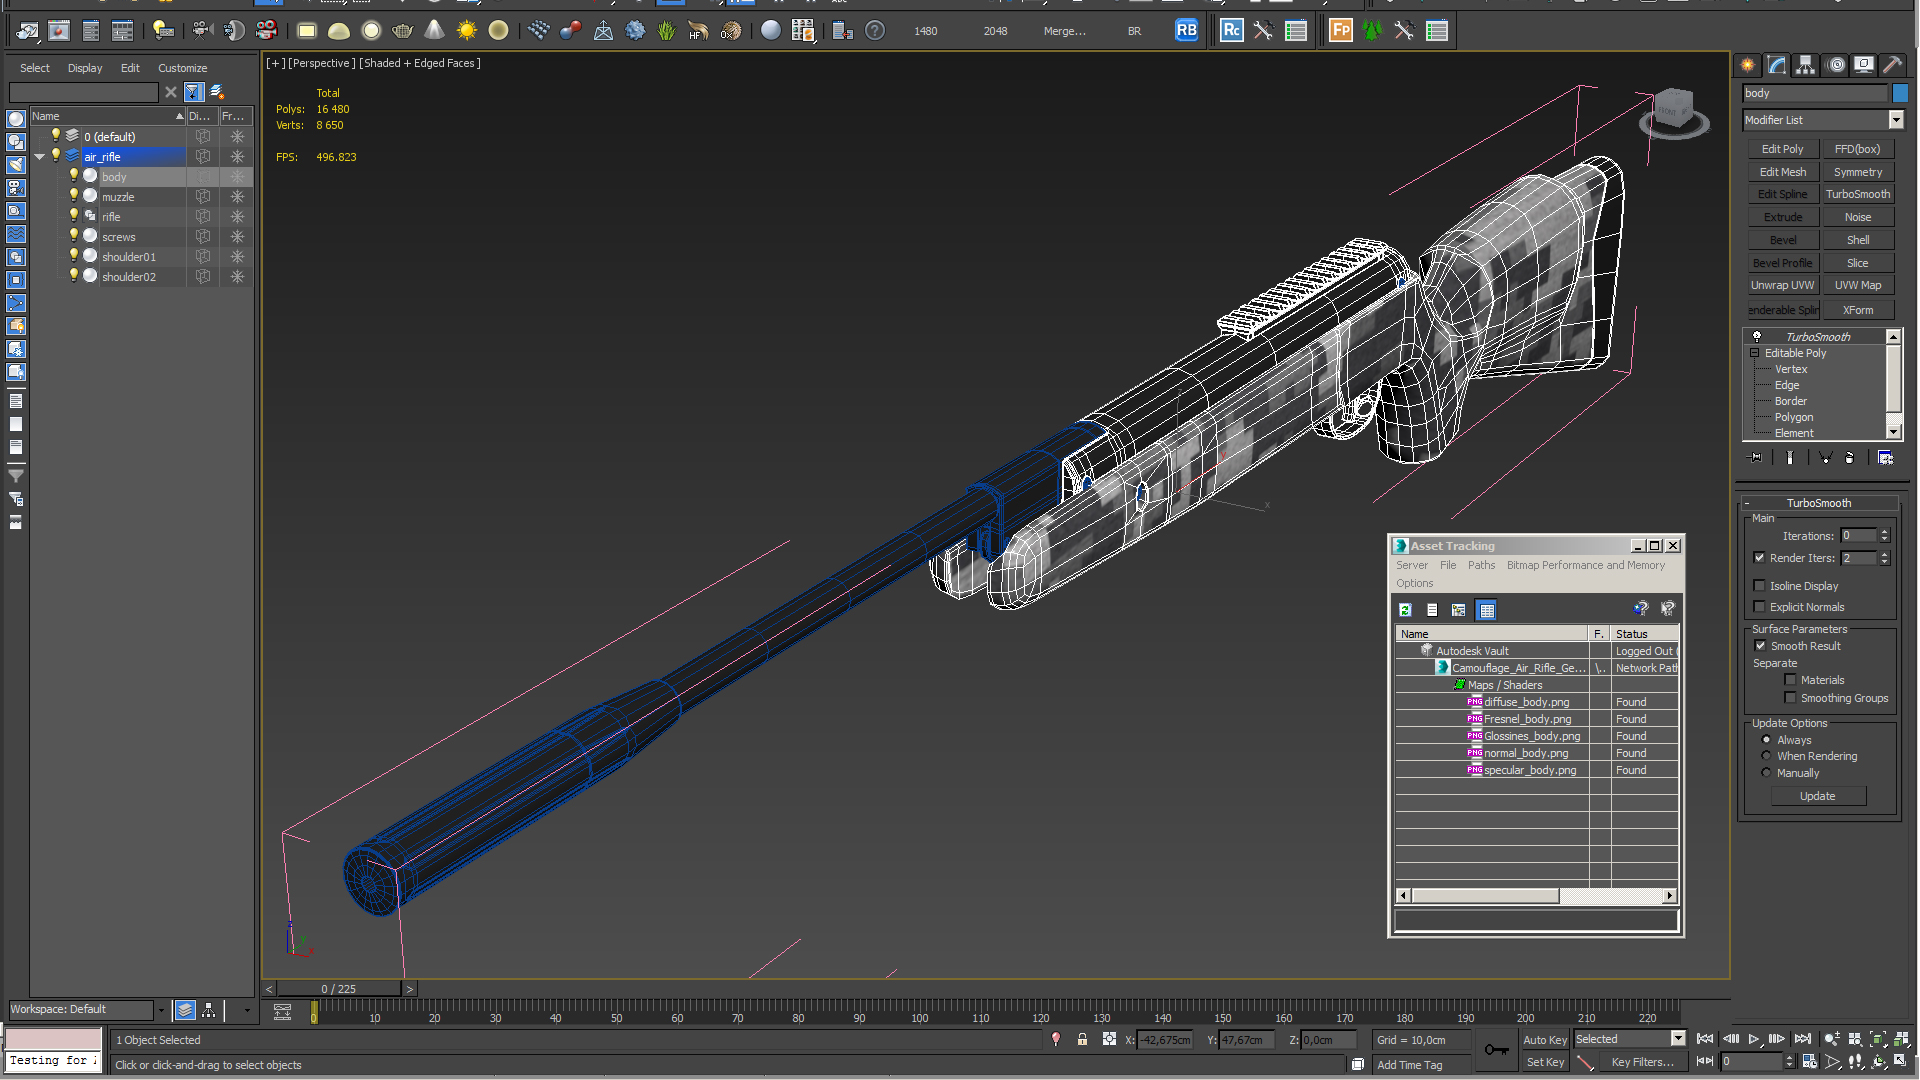Screen dimensions: 1920x1080
Task: Open the Paths menu in Asset Tracking
Action: coord(1481,565)
